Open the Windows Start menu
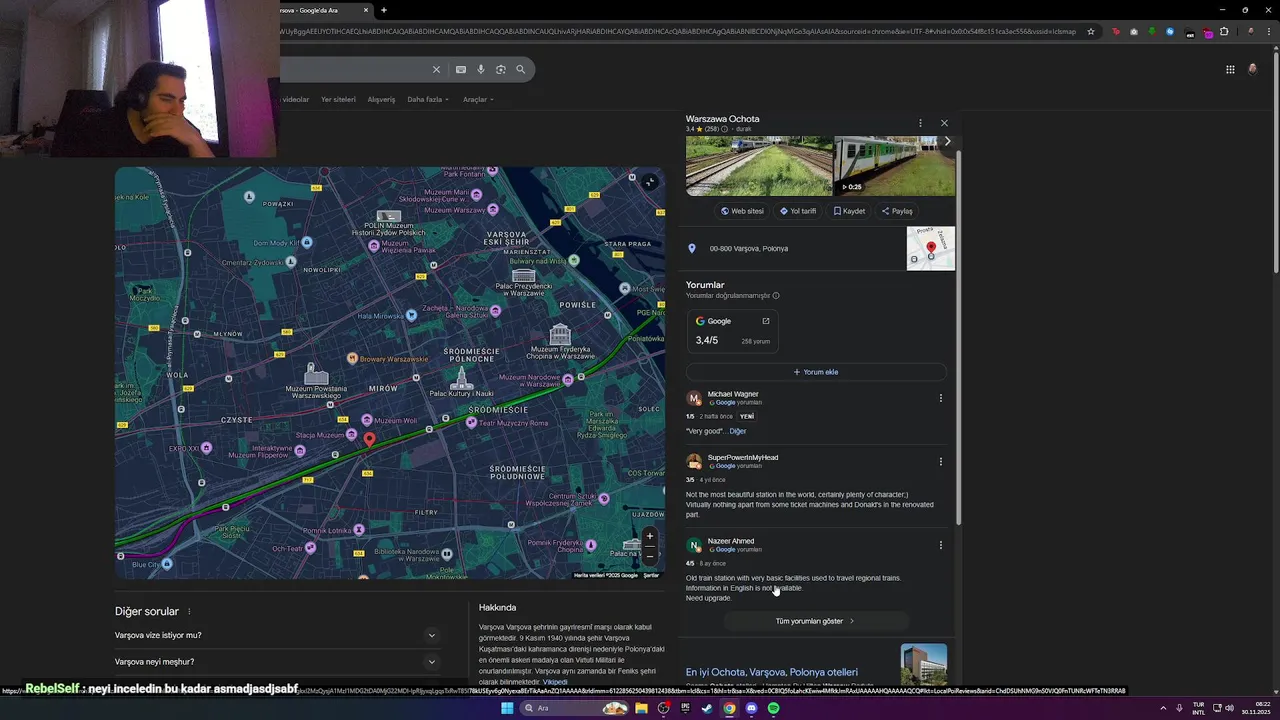Screen dimensions: 1280x720 [x=507, y=708]
